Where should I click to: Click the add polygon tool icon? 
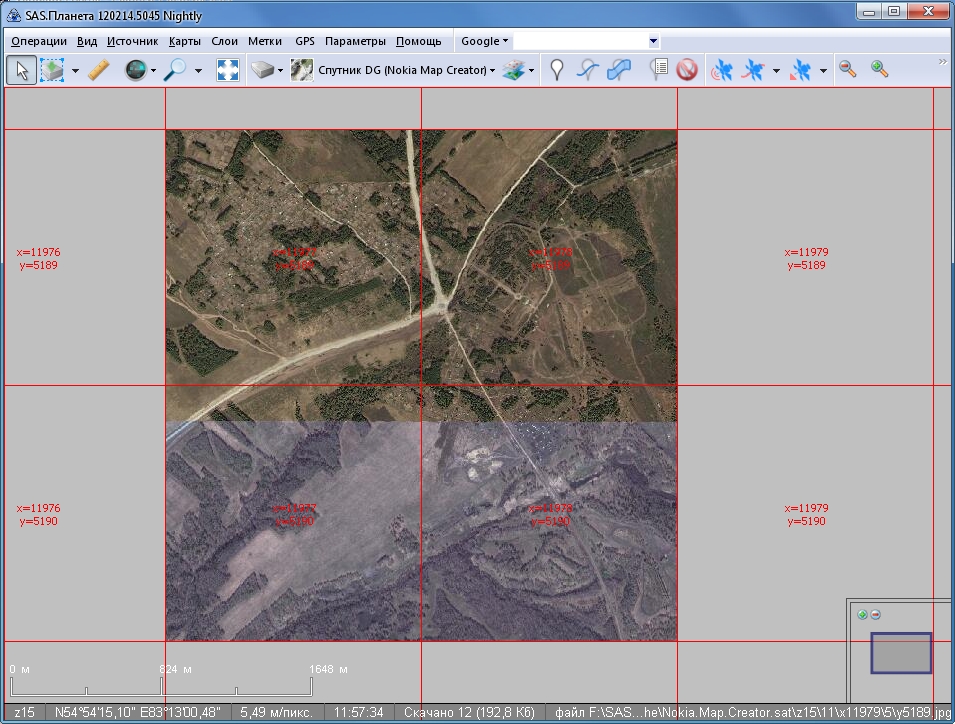(x=620, y=70)
